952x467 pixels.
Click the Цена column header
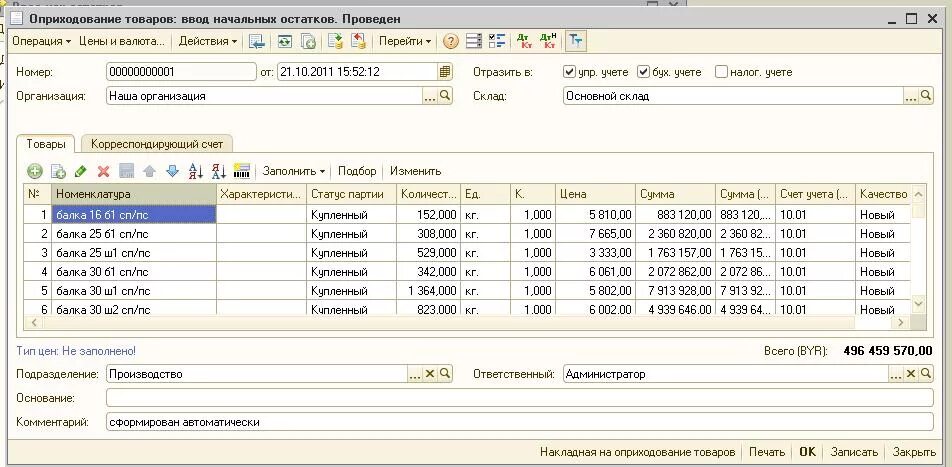click(595, 194)
